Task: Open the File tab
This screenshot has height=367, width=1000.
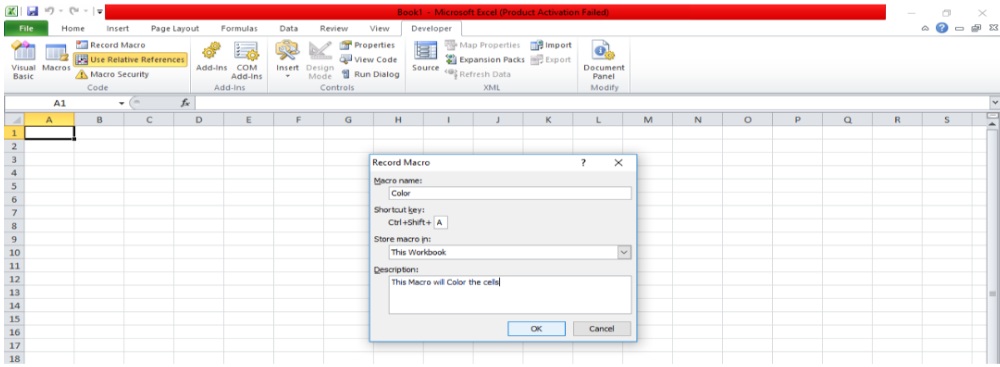Action: pyautogui.click(x=26, y=29)
